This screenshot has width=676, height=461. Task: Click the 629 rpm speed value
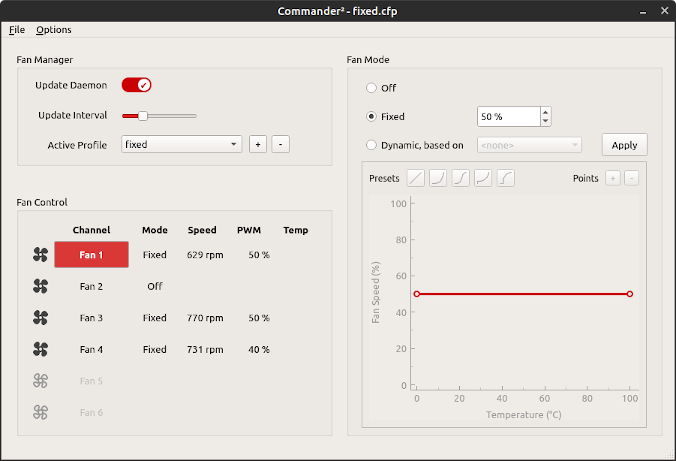[x=205, y=255]
